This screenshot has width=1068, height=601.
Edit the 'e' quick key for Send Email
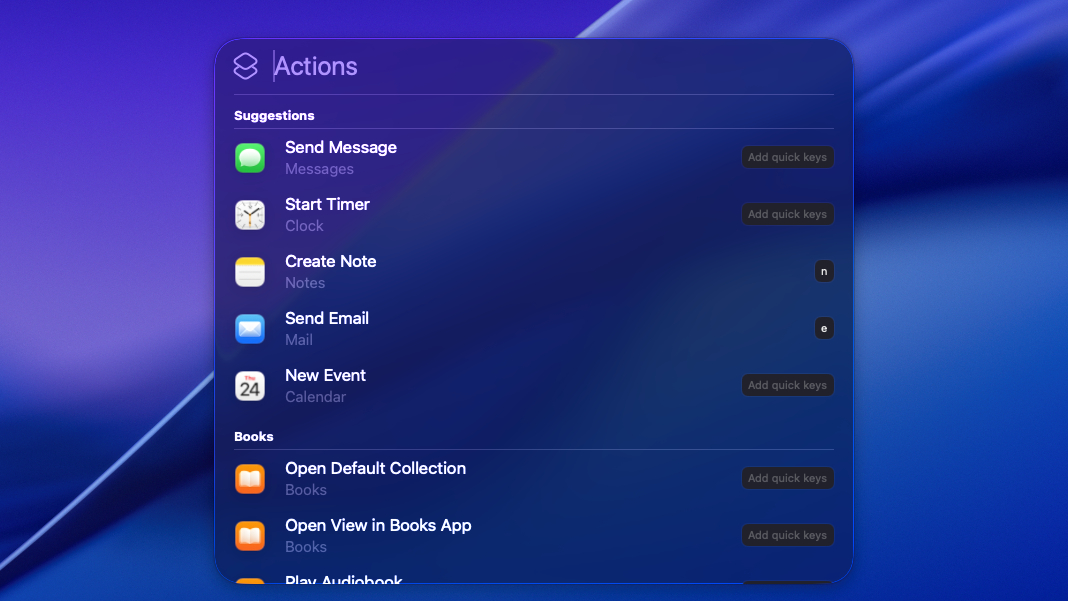coord(824,328)
